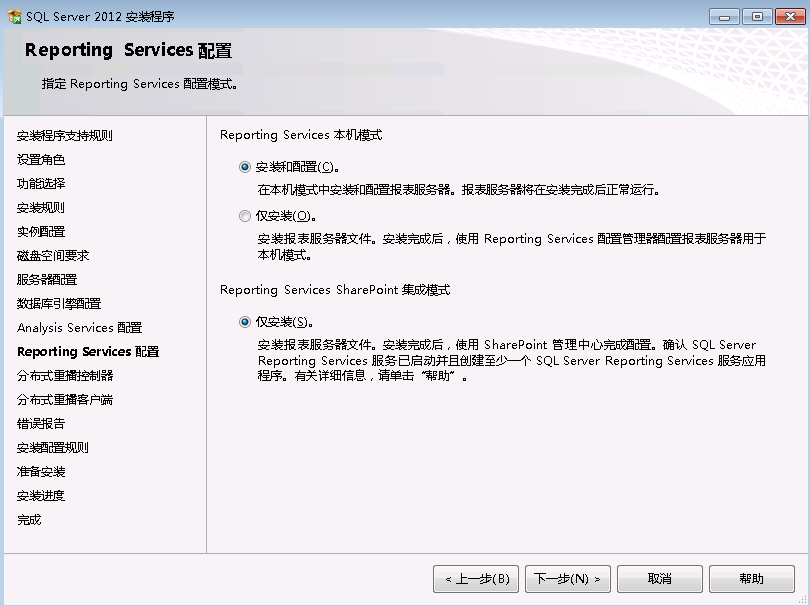Screen dimensions: 810x606
Task: Select 完成 step in sidebar
Action: (29, 520)
